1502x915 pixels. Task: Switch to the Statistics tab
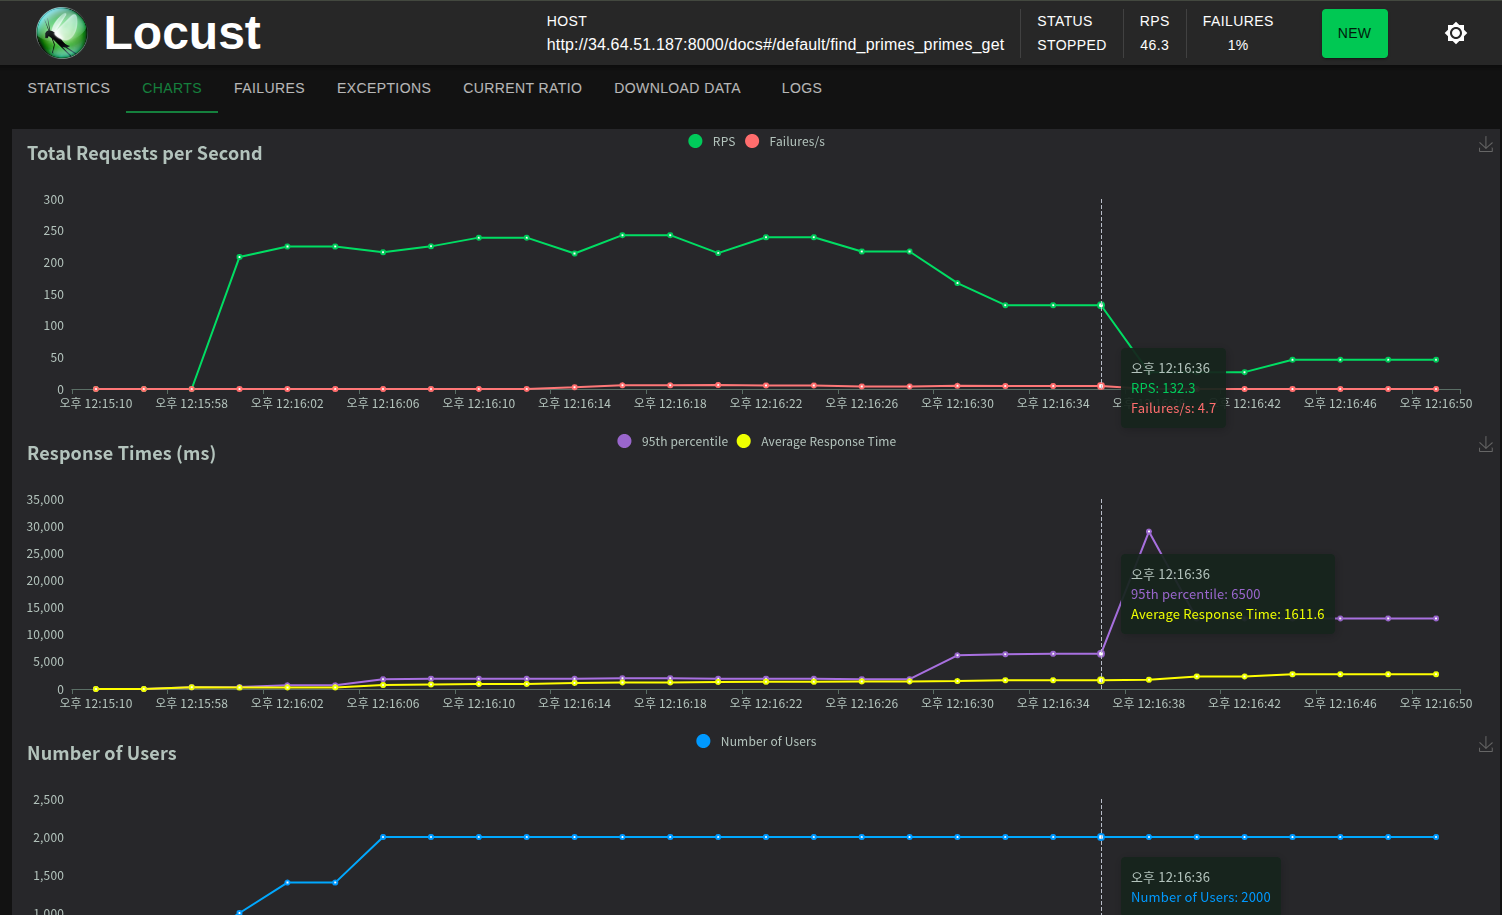click(x=69, y=88)
